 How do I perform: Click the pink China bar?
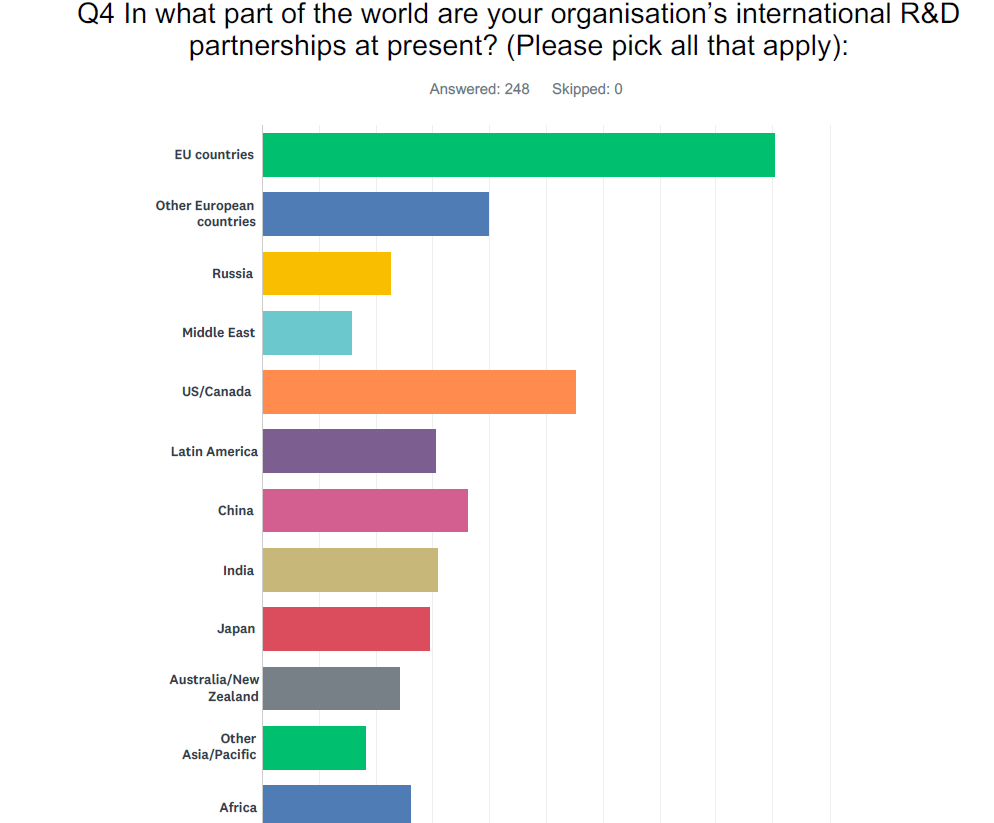(365, 510)
